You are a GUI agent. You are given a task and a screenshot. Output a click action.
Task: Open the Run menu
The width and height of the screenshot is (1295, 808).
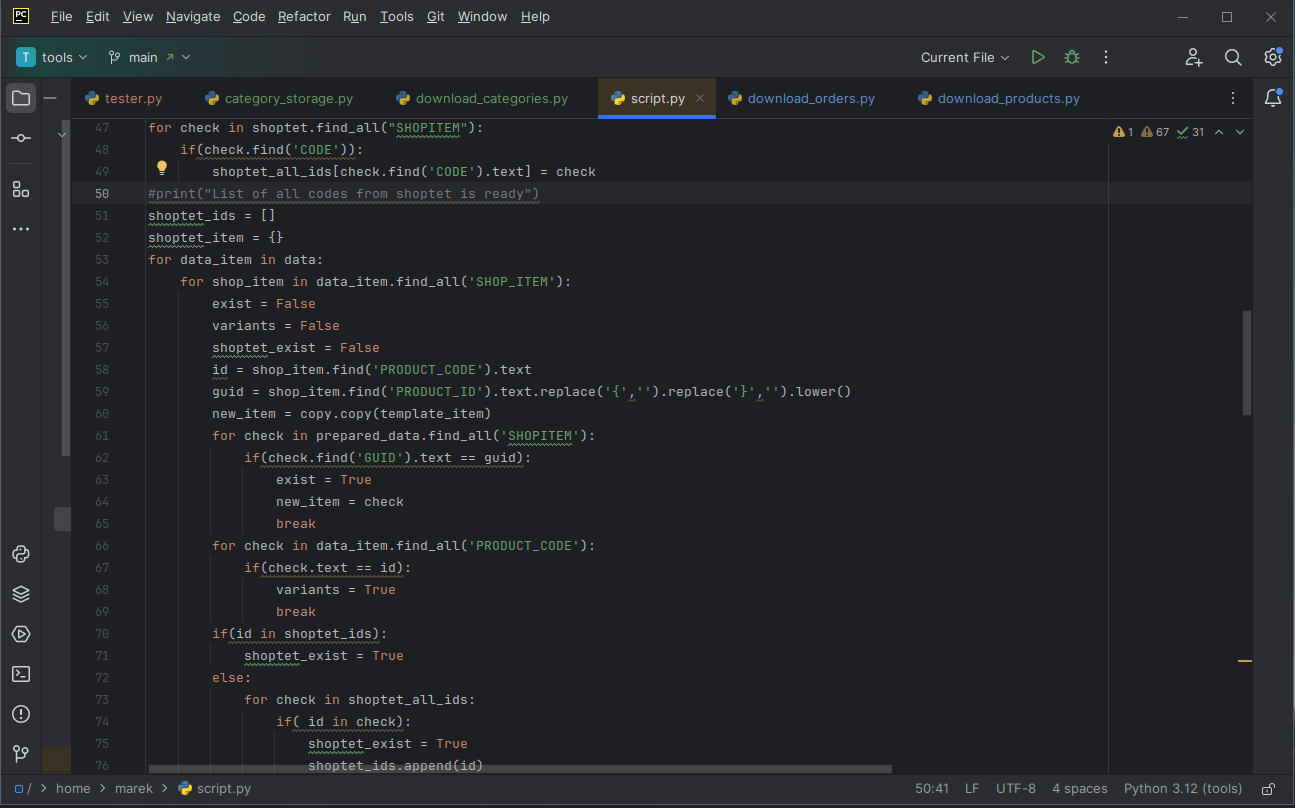(x=354, y=17)
